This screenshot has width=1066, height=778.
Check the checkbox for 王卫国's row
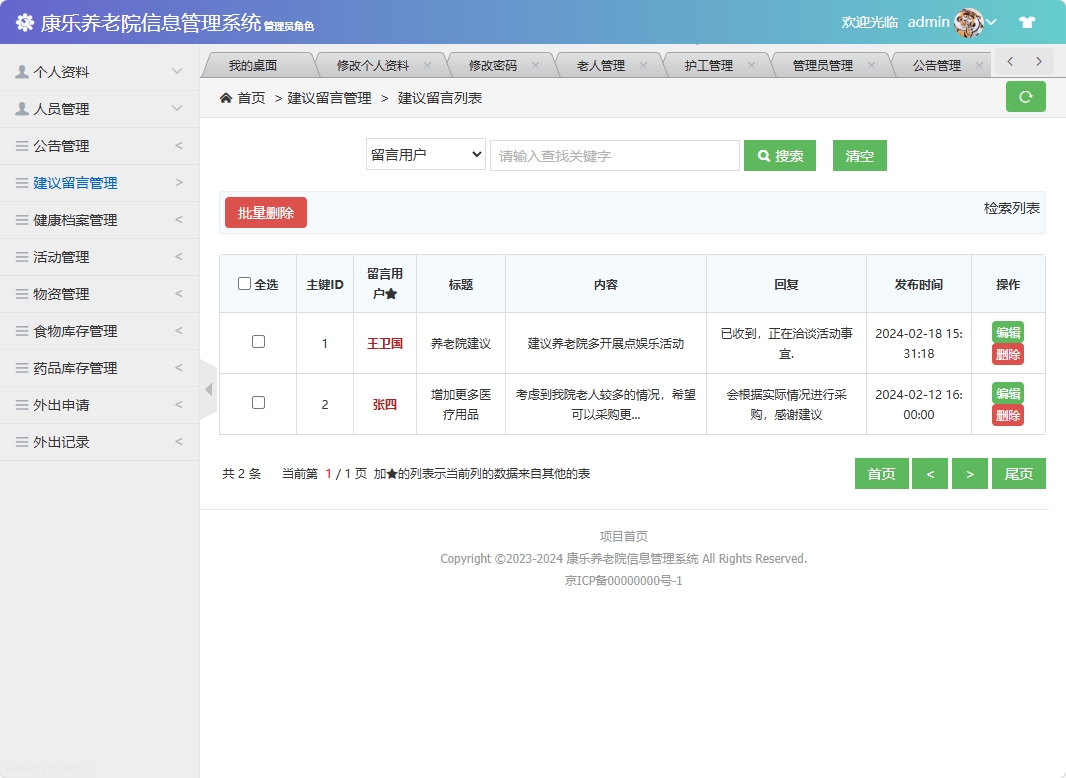click(x=258, y=340)
